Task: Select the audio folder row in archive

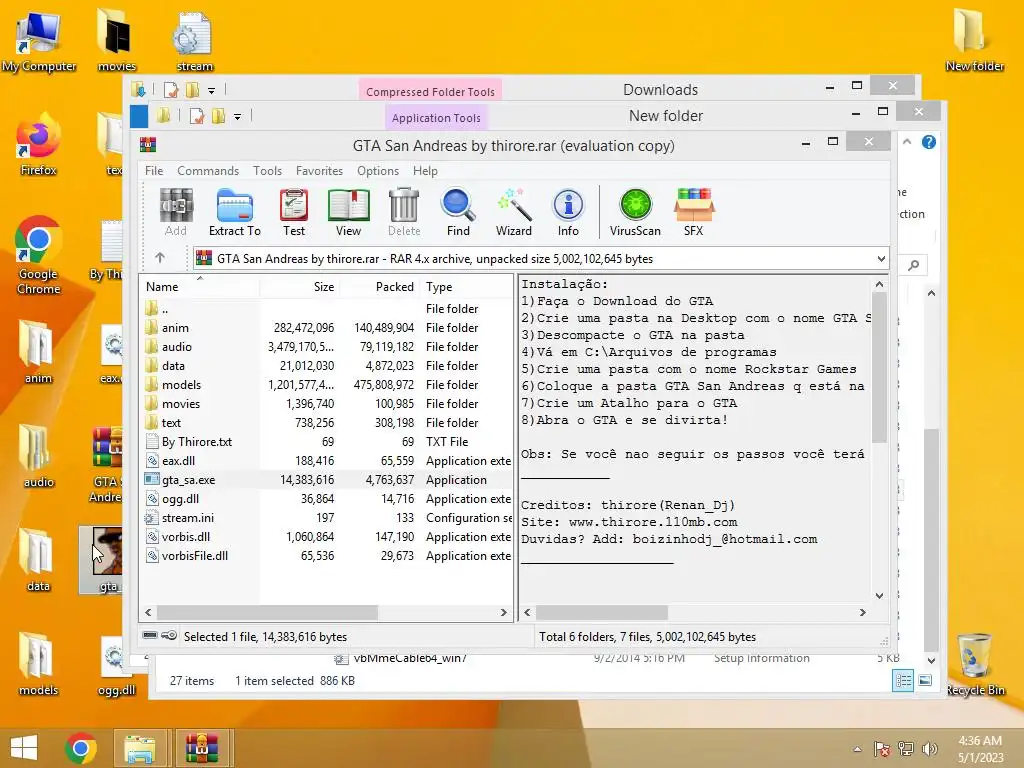Action: click(x=326, y=346)
